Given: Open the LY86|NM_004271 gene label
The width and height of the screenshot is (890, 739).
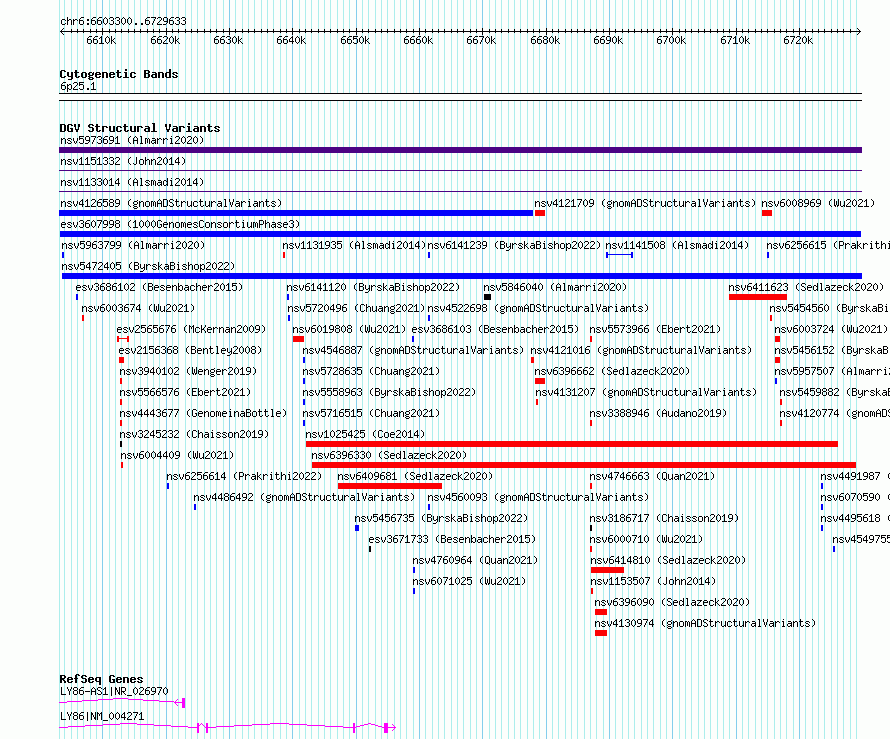Looking at the screenshot, I should coord(102,716).
